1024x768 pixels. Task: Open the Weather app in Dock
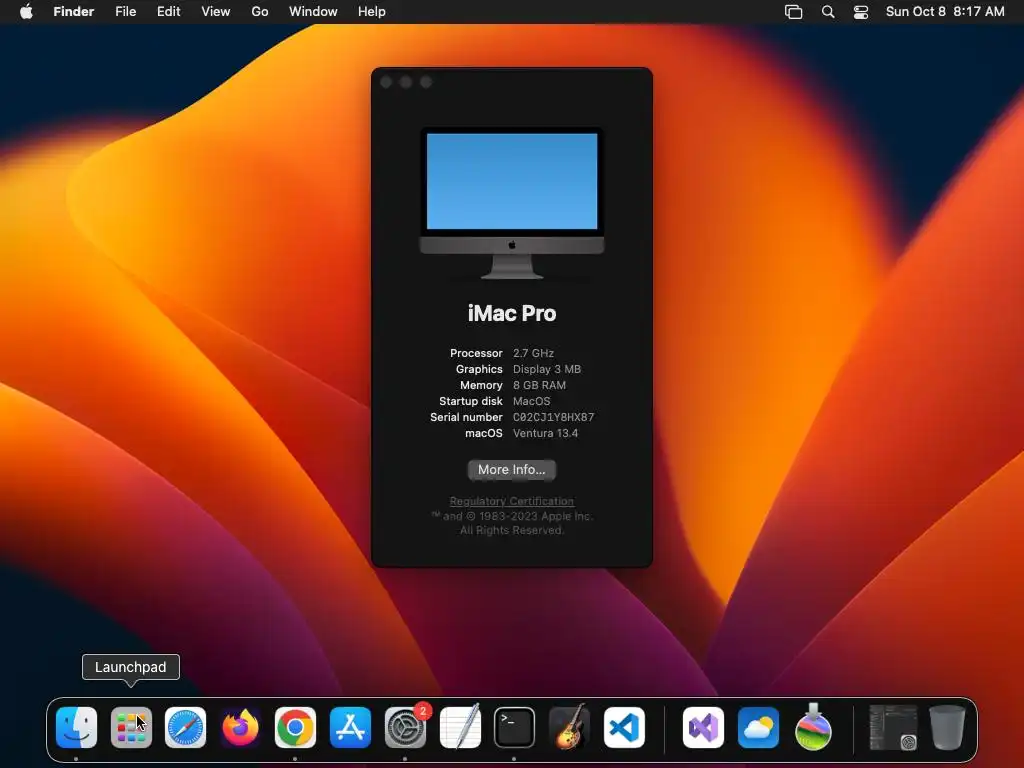click(x=758, y=727)
